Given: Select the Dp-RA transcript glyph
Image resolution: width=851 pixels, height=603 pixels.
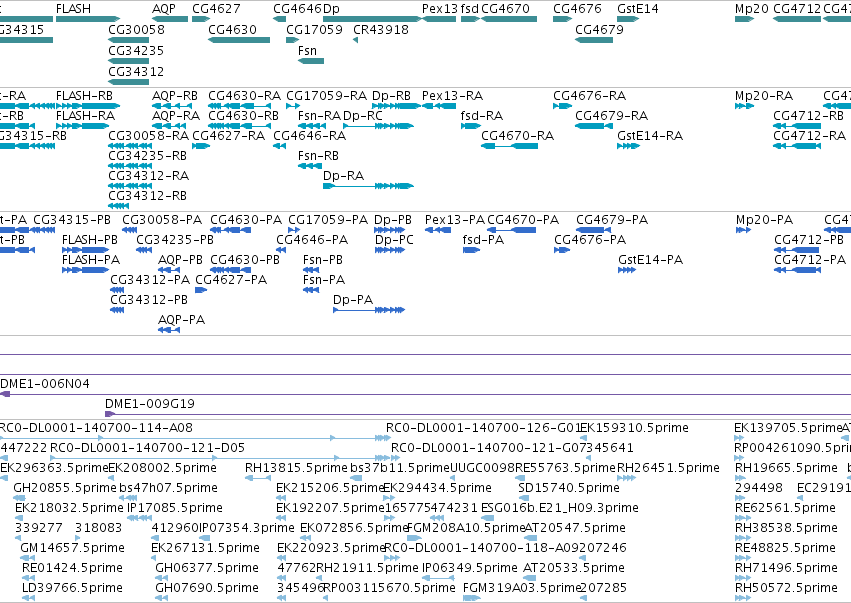Looking at the screenshot, I should click(x=368, y=186).
